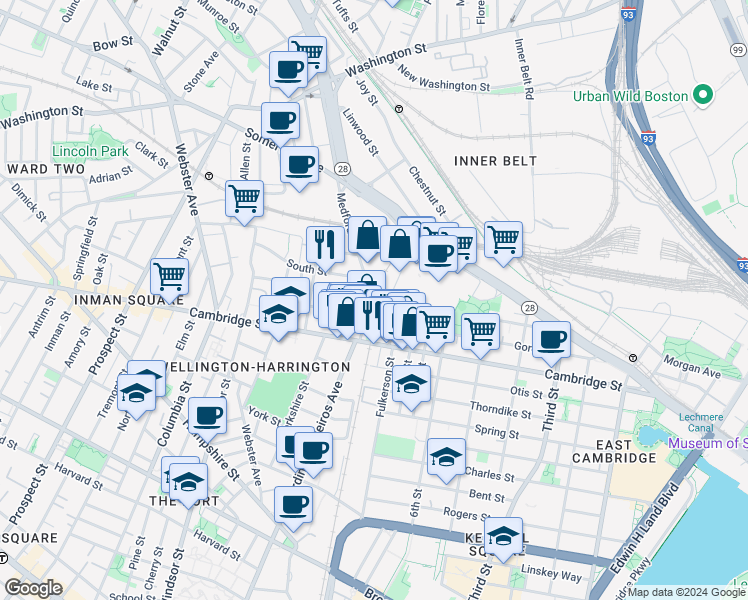Screen dimensions: 748x600
Task: Click the coffee marker beside the Route 28 shield
Action: coord(299,165)
